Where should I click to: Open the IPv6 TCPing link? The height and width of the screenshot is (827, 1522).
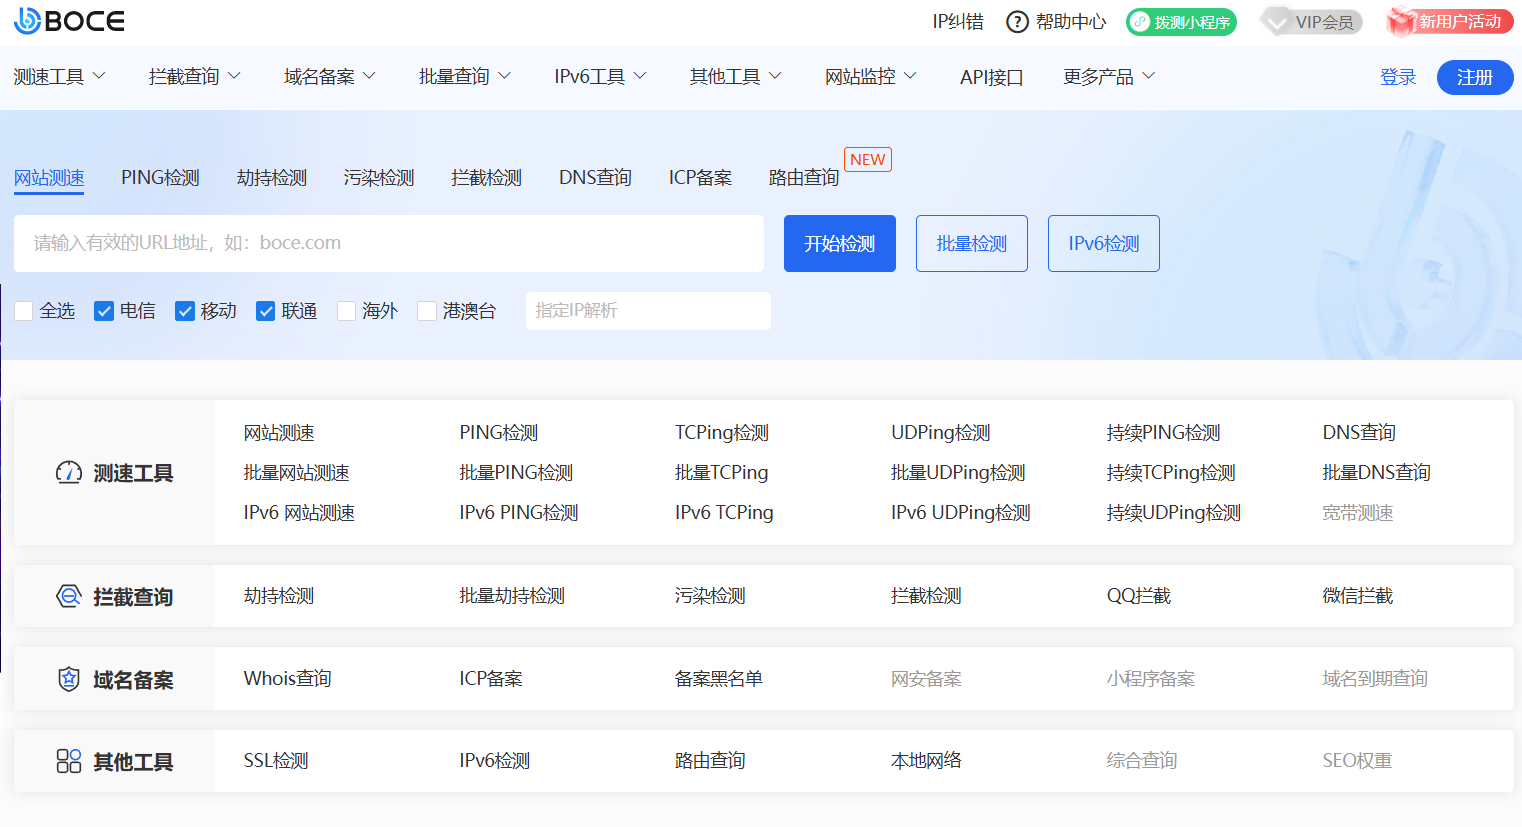[724, 513]
